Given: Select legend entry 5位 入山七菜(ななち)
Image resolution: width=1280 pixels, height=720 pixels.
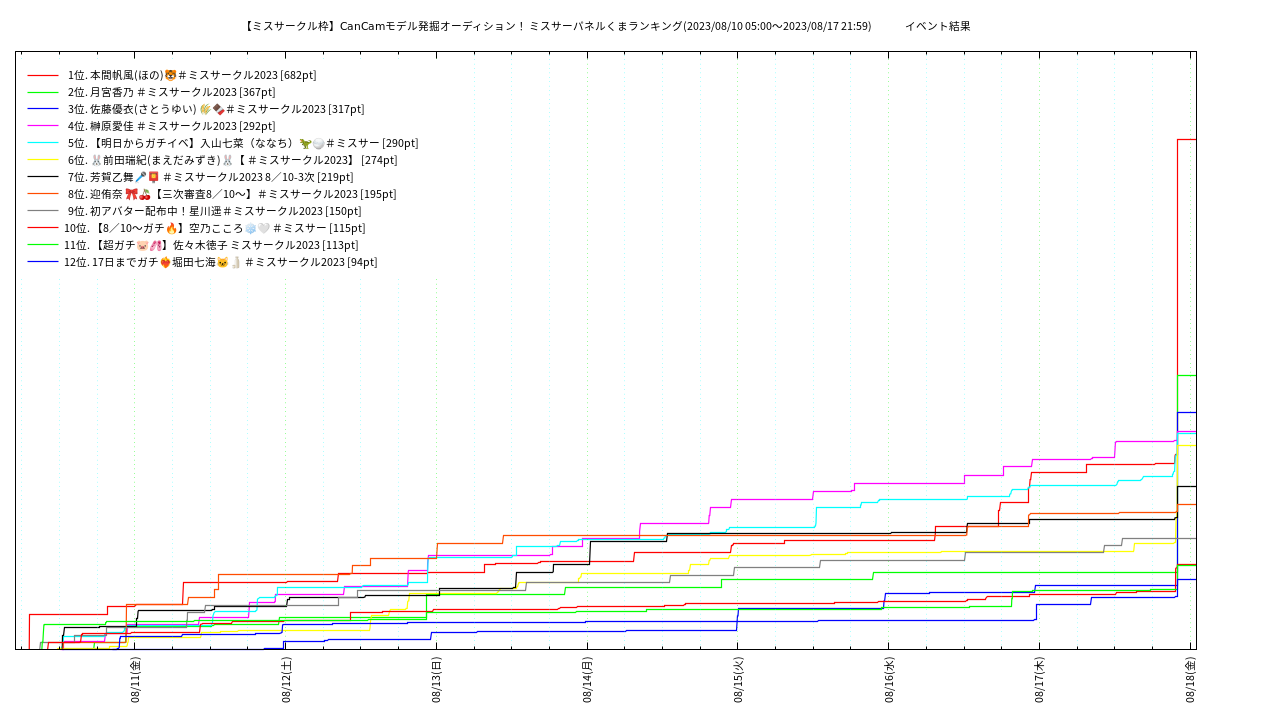Looking at the screenshot, I should [x=243, y=143].
